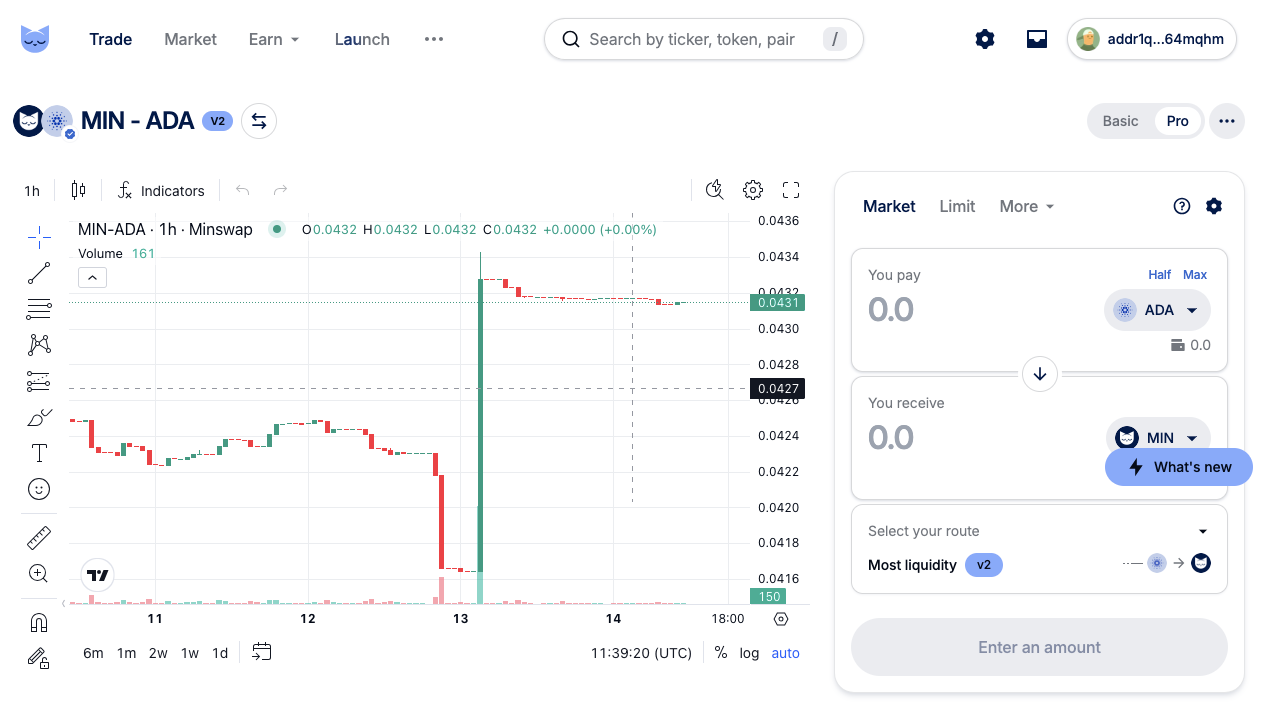This screenshot has width=1268, height=719.
Task: Switch to Basic mode
Action: (x=1120, y=121)
